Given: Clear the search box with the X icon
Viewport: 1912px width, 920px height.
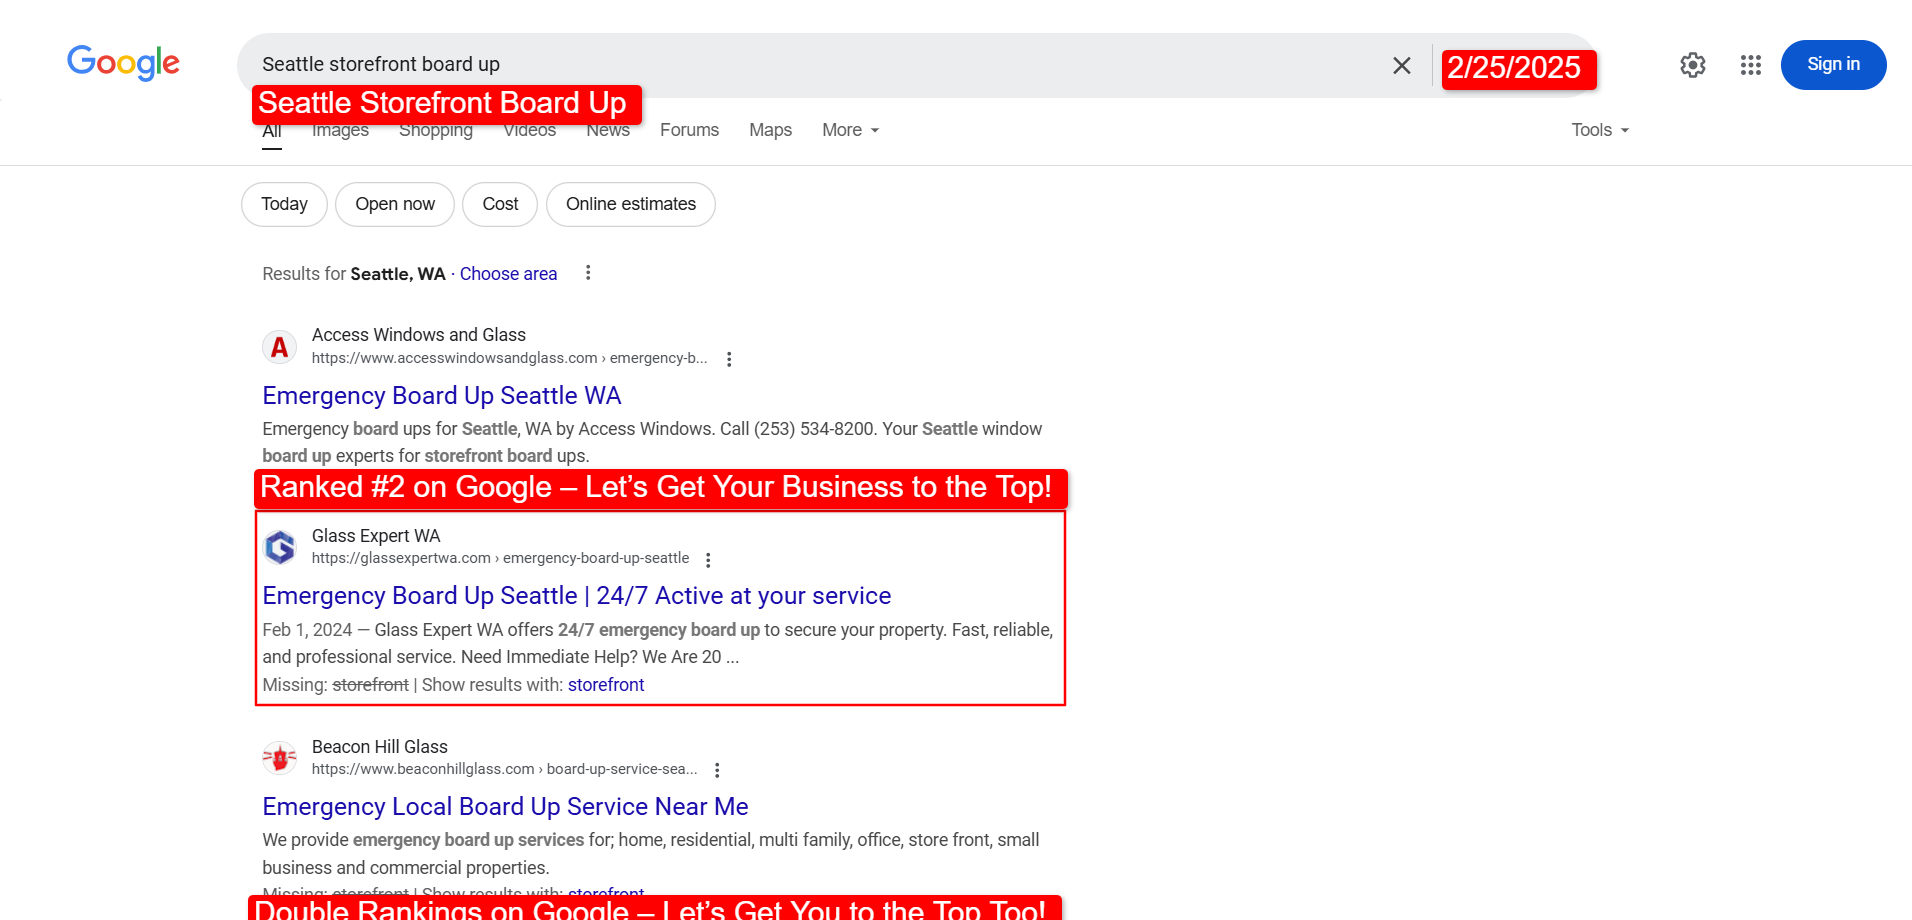Looking at the screenshot, I should click(x=1402, y=65).
